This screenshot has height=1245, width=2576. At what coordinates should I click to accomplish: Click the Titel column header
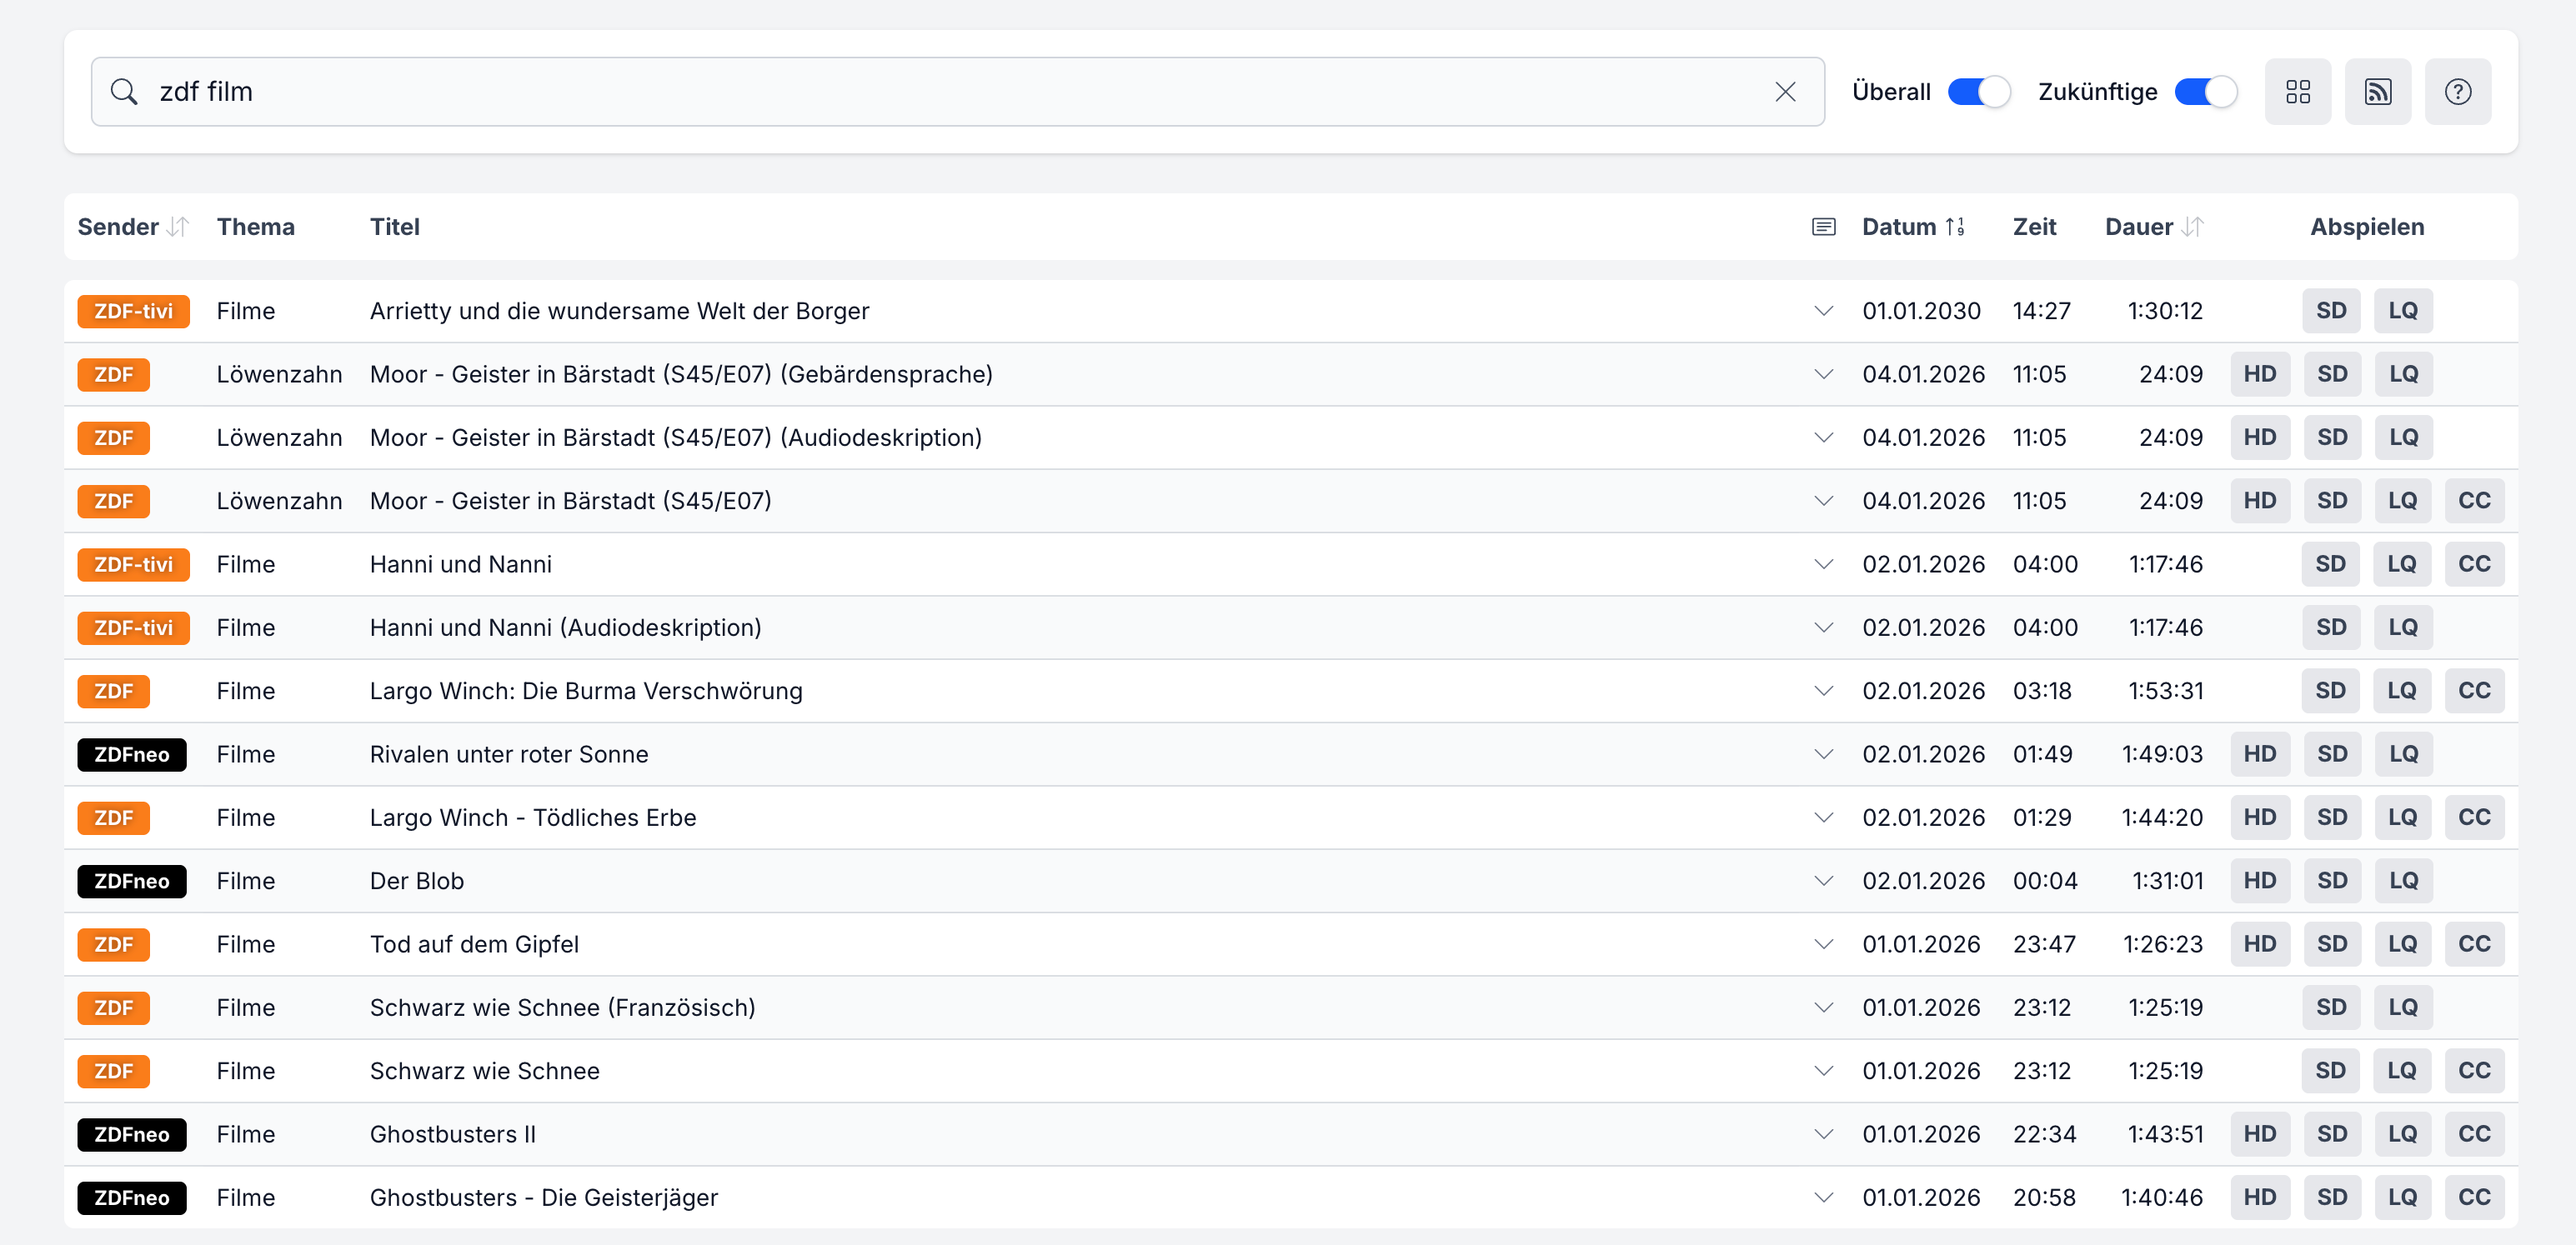[394, 227]
